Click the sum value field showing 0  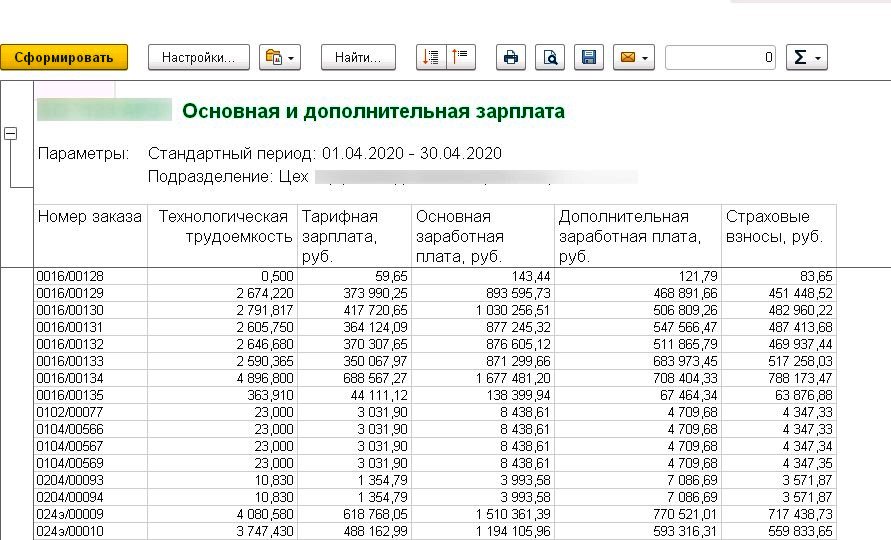coord(721,57)
